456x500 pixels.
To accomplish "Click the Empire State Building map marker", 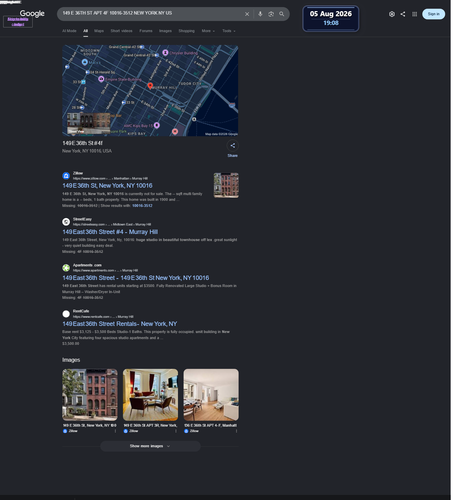I will pos(101,79).
